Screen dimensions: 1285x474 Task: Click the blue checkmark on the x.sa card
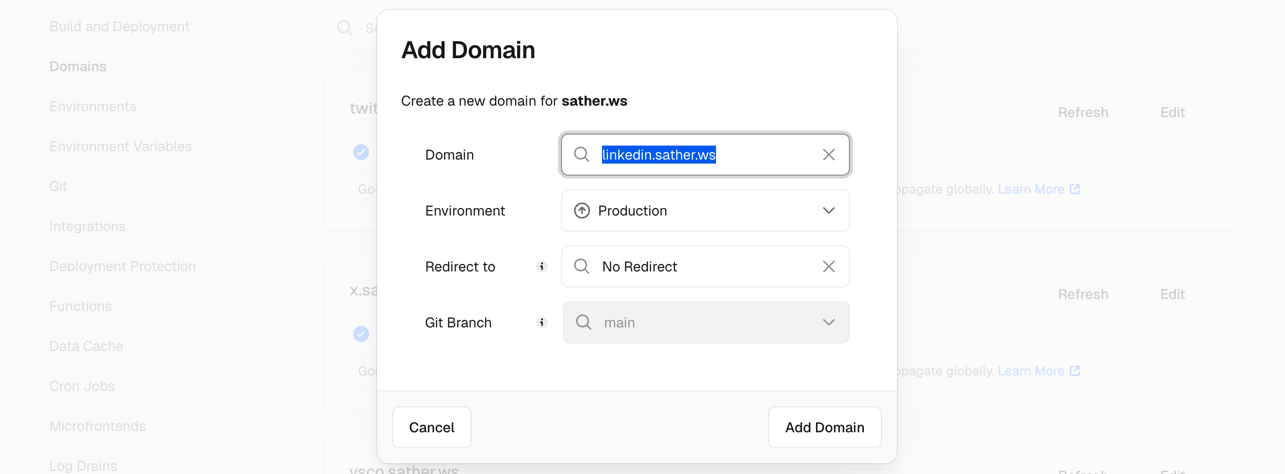[x=361, y=334]
